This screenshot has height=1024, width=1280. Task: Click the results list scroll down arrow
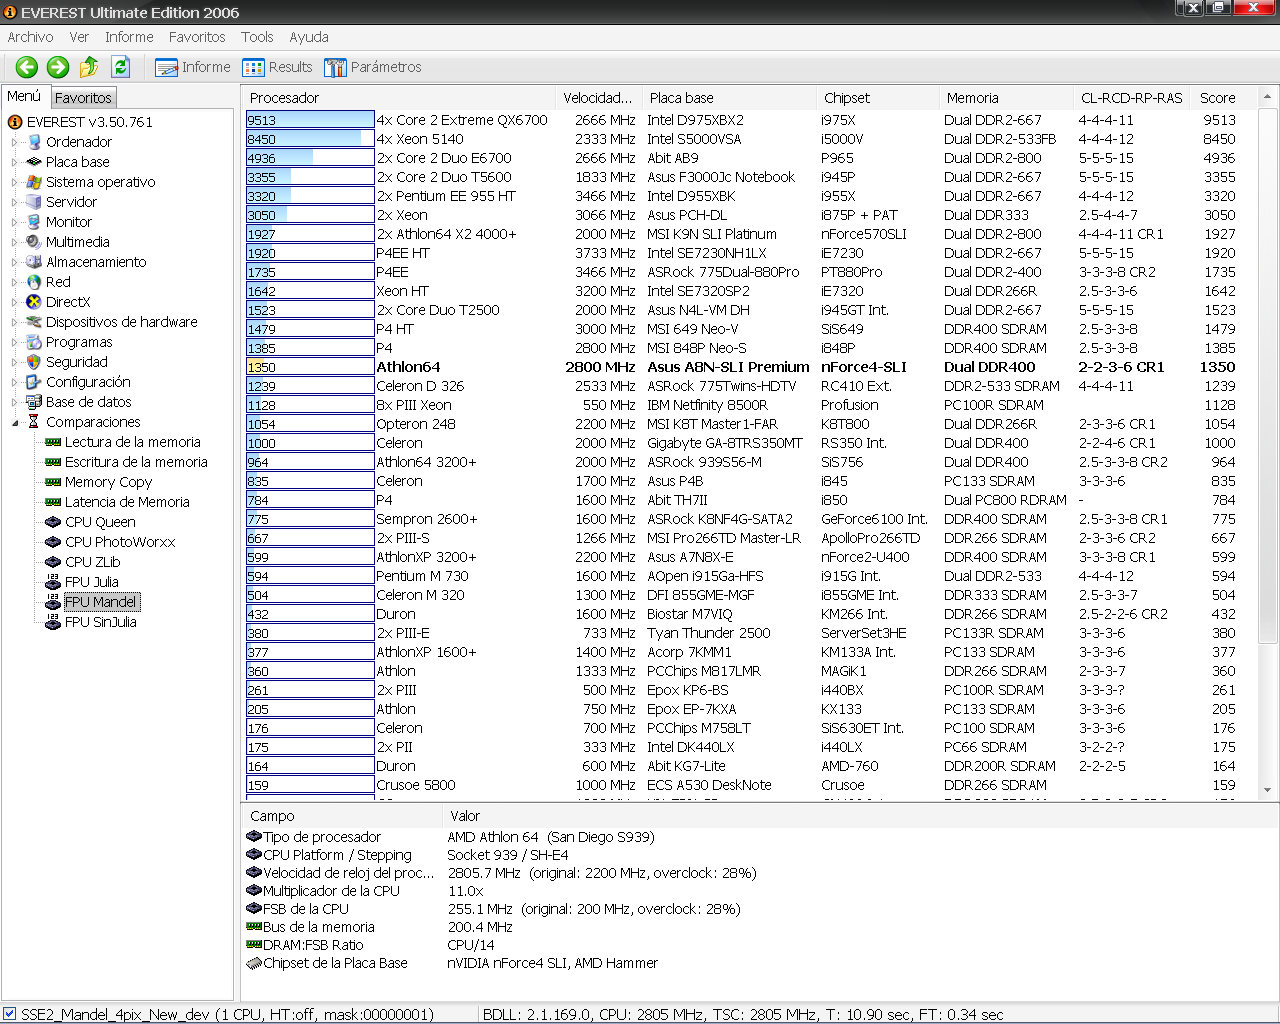[x=1268, y=790]
